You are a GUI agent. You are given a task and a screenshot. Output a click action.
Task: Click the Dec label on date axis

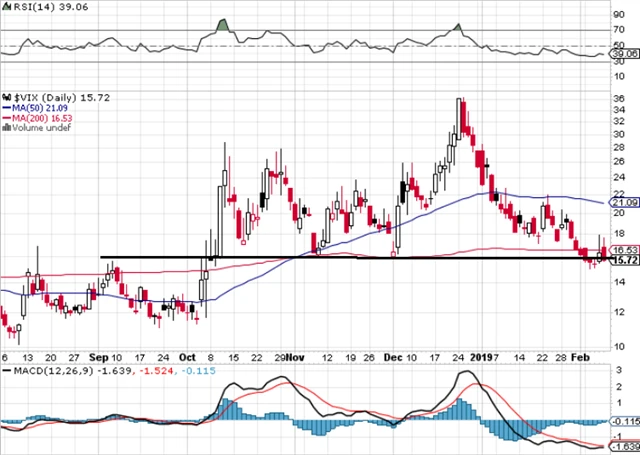392,357
